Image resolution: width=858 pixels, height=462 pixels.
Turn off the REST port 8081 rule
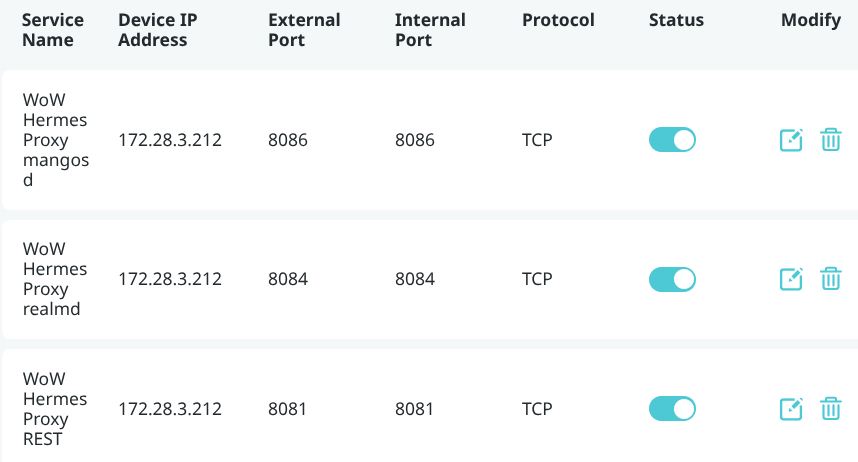pyautogui.click(x=672, y=409)
